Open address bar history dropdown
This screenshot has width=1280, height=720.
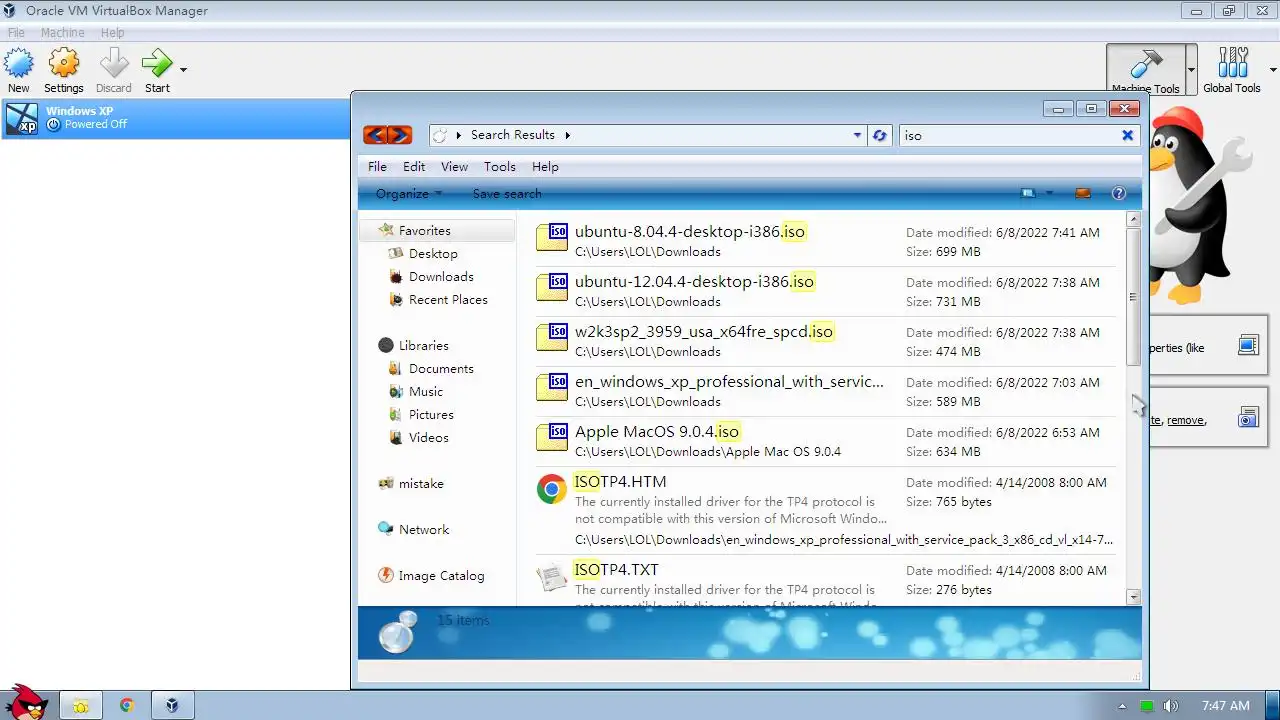click(857, 135)
